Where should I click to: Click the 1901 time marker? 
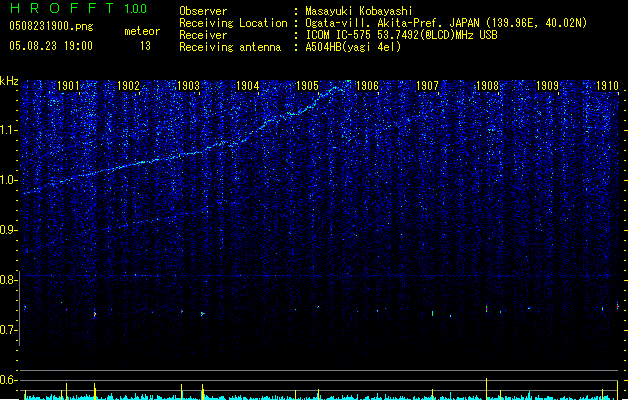[x=68, y=85]
